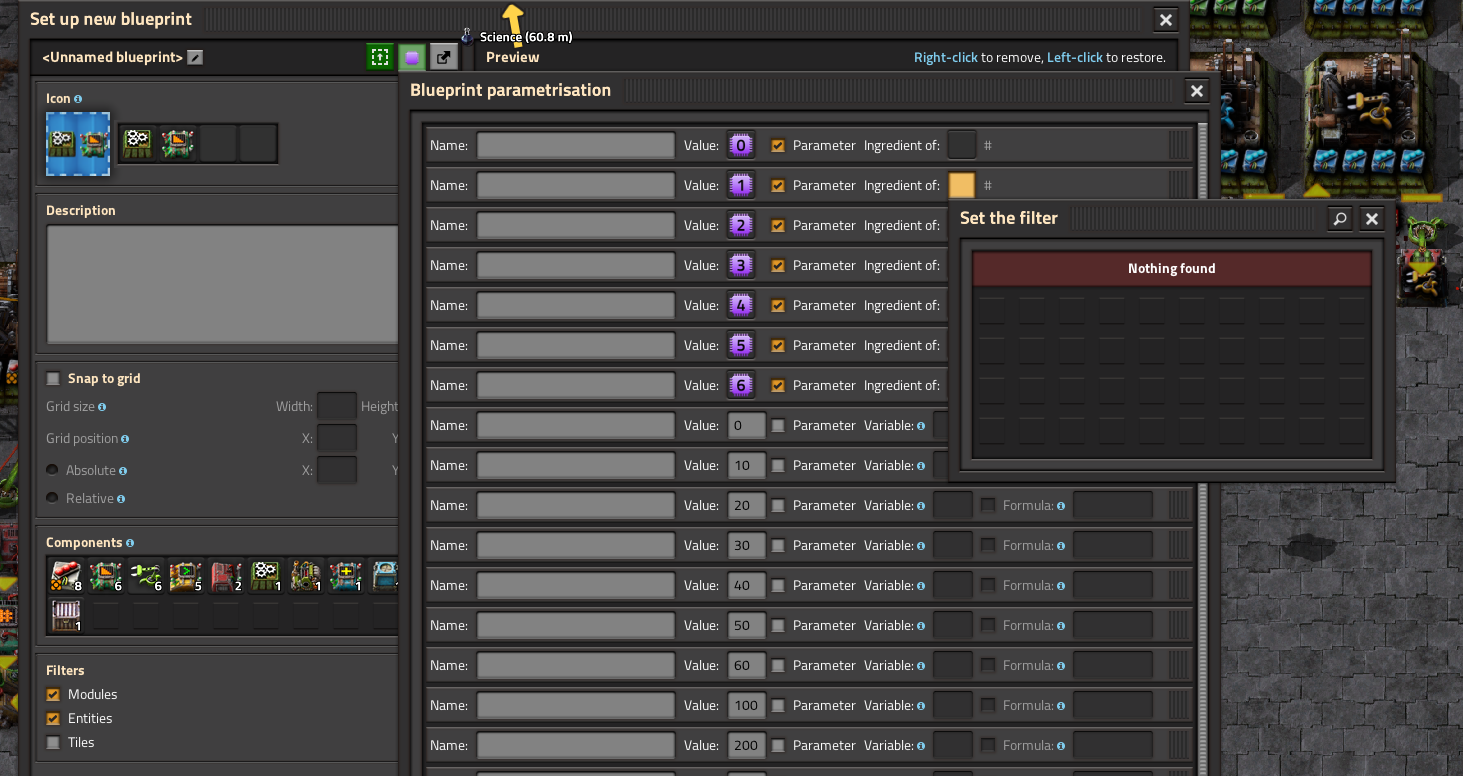Select the second icon slot with the selector combinator

pos(178,144)
